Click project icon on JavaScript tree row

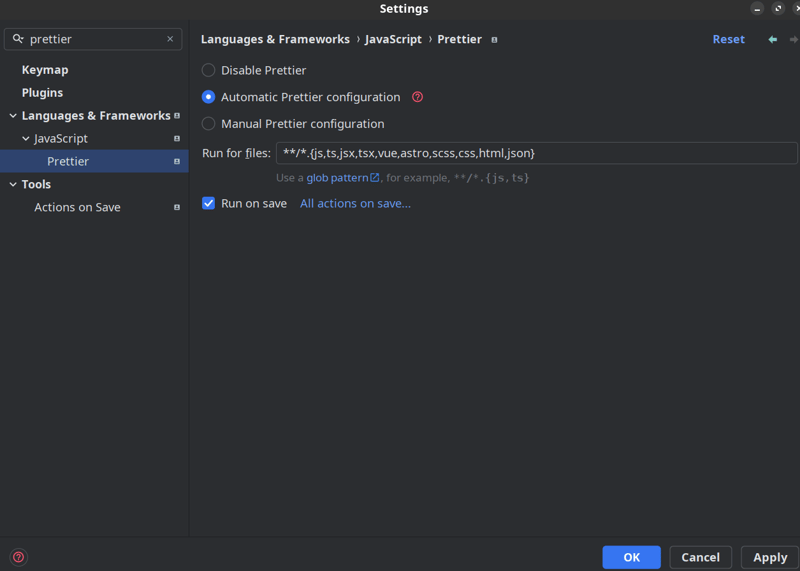coord(177,139)
